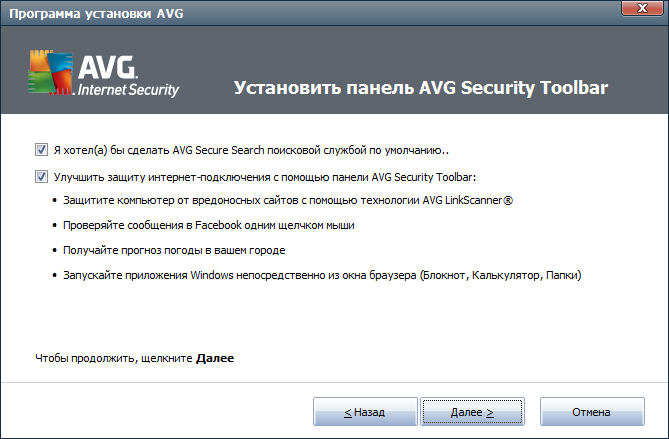Cancel setup with the "Отмена" button
Image resolution: width=669 pixels, height=439 pixels.
click(x=591, y=411)
